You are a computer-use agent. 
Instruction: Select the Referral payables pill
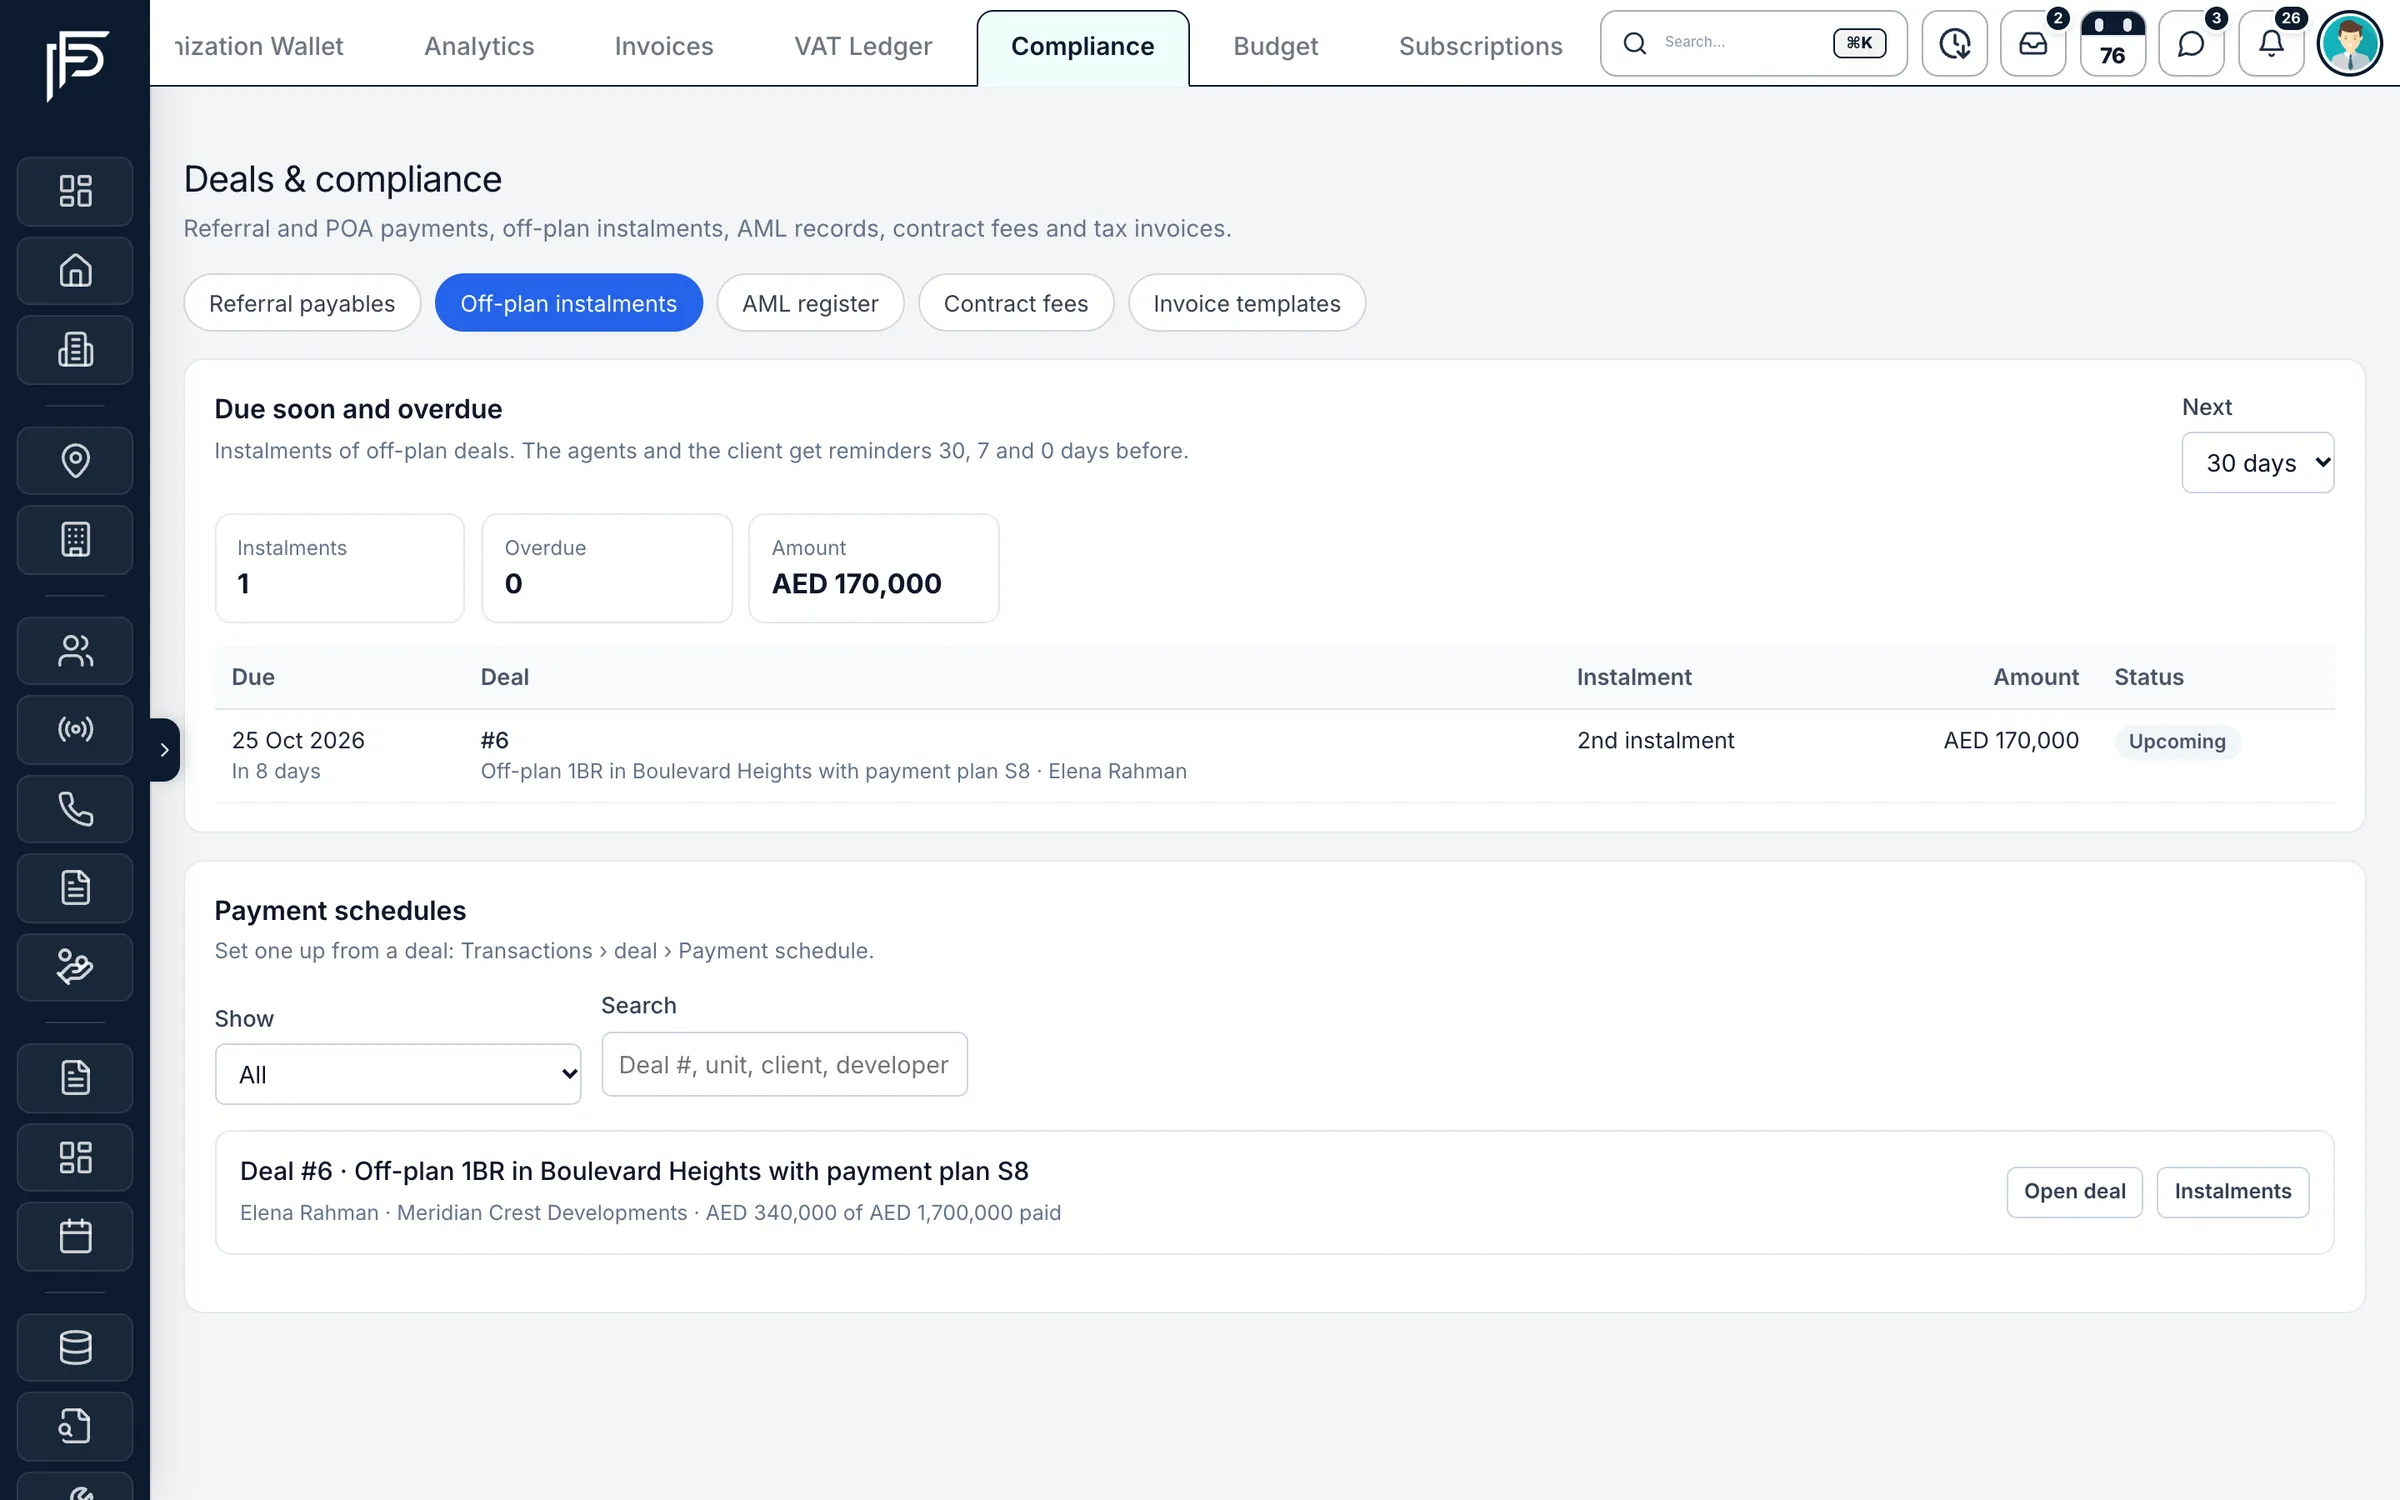(x=302, y=303)
